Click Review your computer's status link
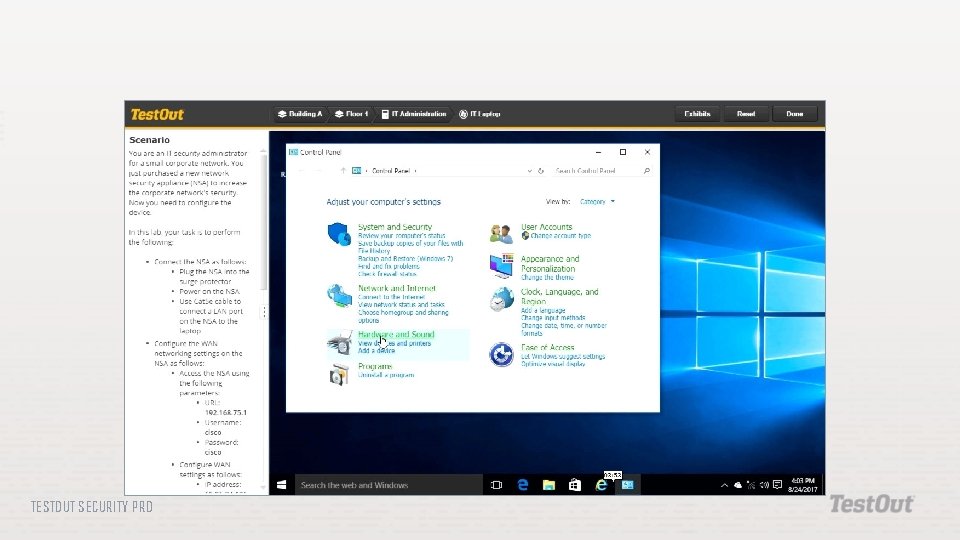This screenshot has height=540, width=960. [x=402, y=236]
